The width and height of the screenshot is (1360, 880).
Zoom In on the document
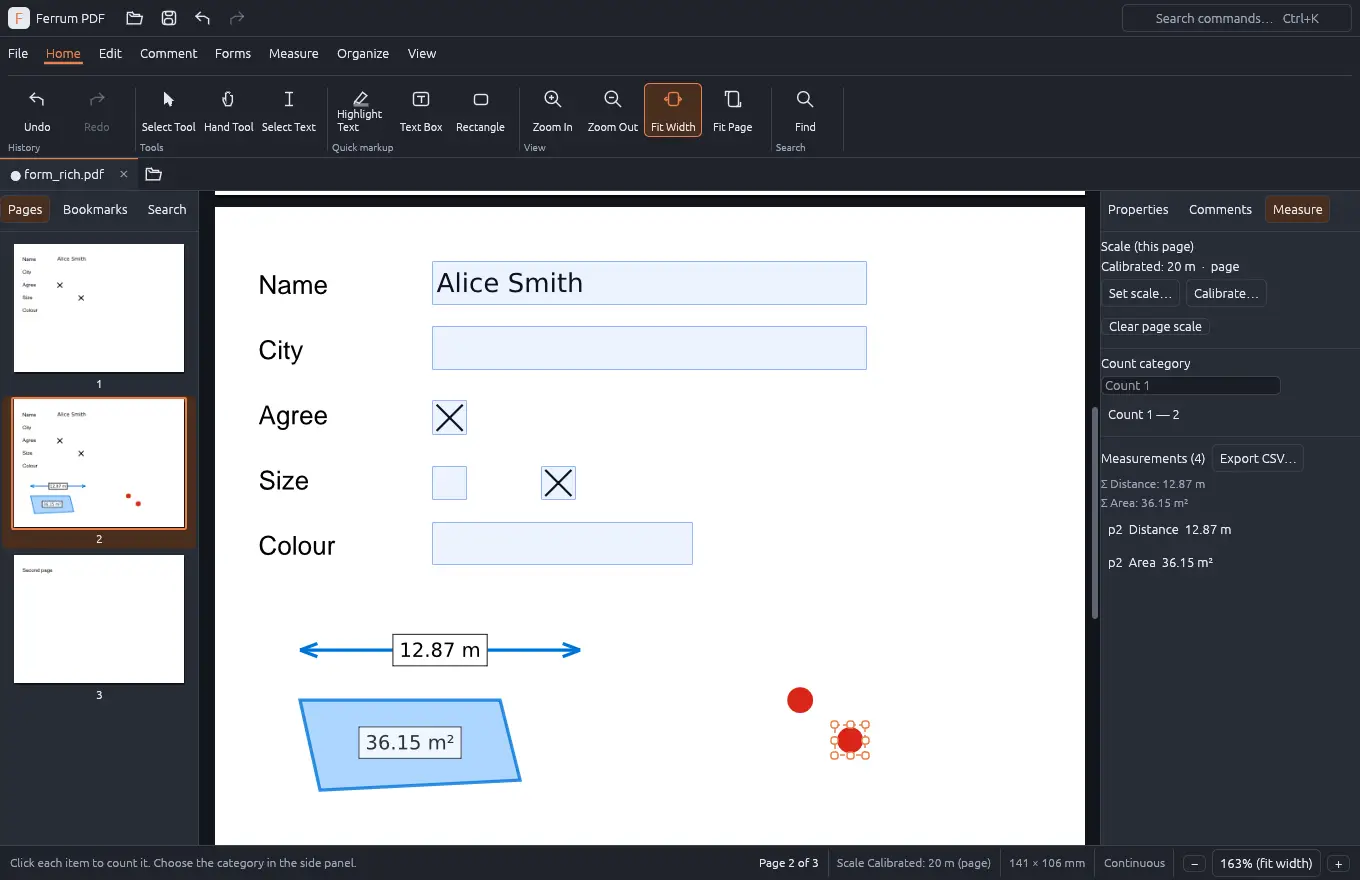click(553, 110)
